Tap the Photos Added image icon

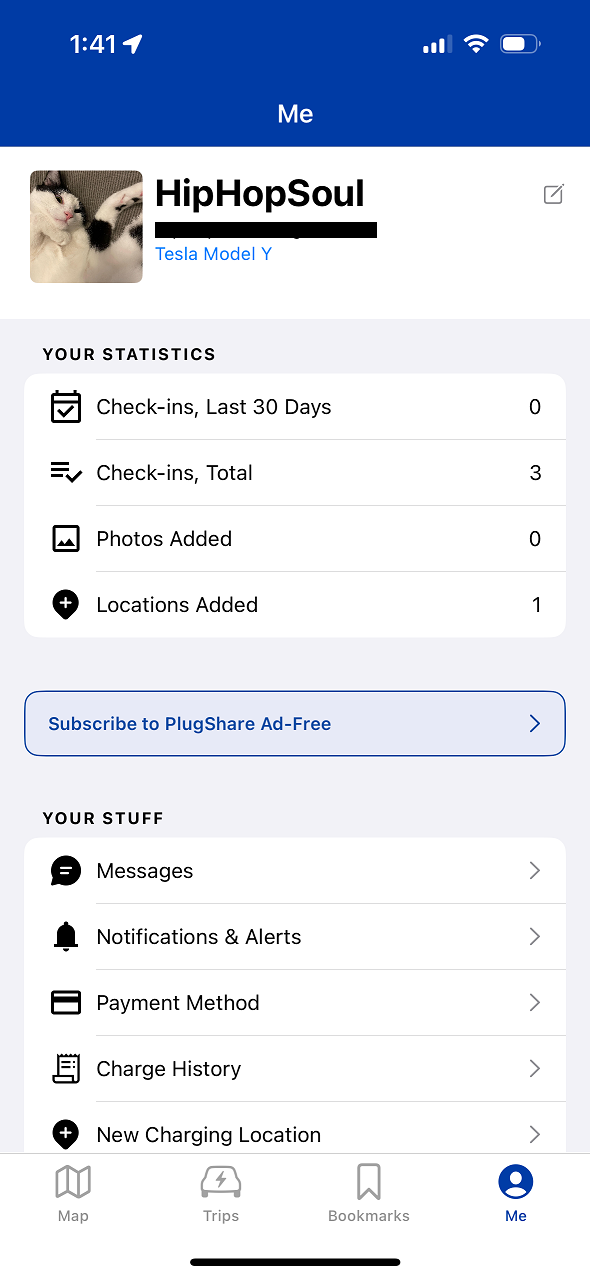pyautogui.click(x=66, y=539)
